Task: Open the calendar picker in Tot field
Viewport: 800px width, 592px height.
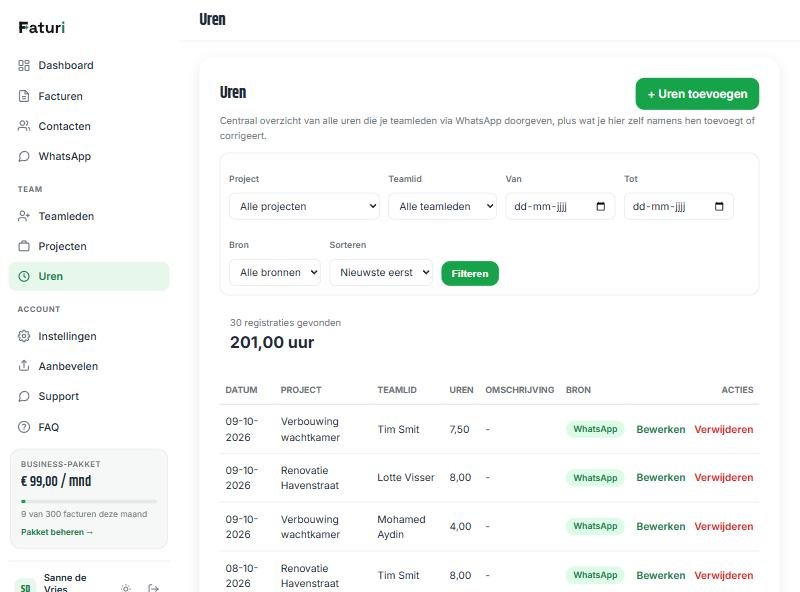Action: (x=719, y=206)
